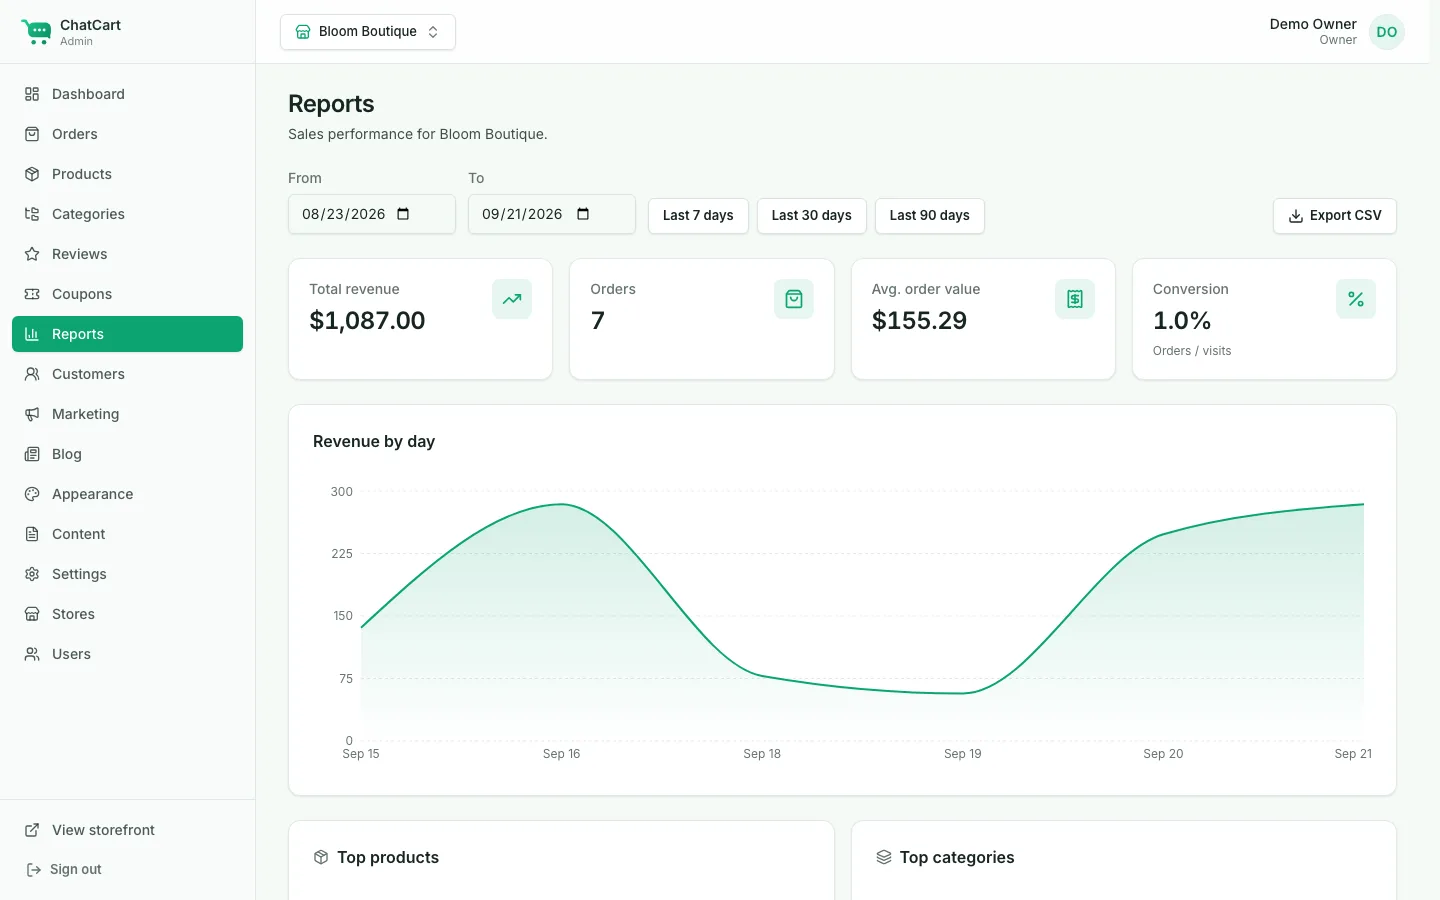Open calendar picker for From date
The width and height of the screenshot is (1440, 900).
(x=403, y=214)
